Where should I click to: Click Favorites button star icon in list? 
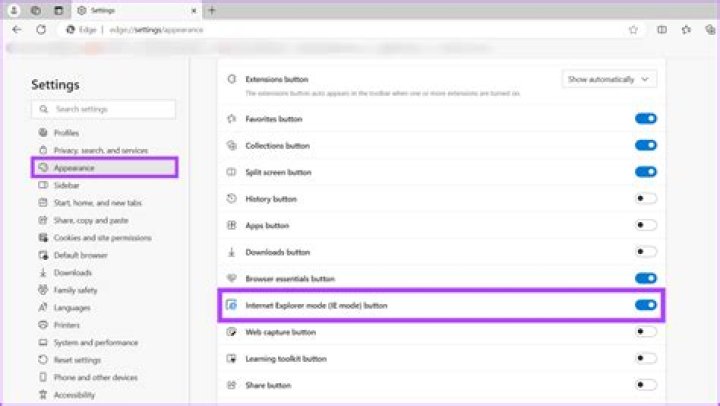(232, 119)
